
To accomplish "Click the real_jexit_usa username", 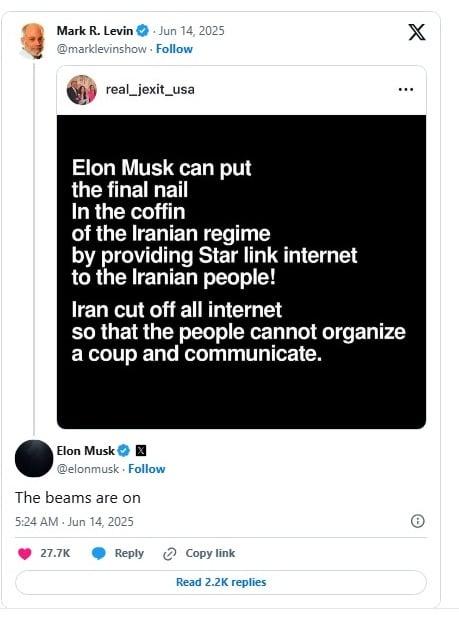I will coord(150,90).
